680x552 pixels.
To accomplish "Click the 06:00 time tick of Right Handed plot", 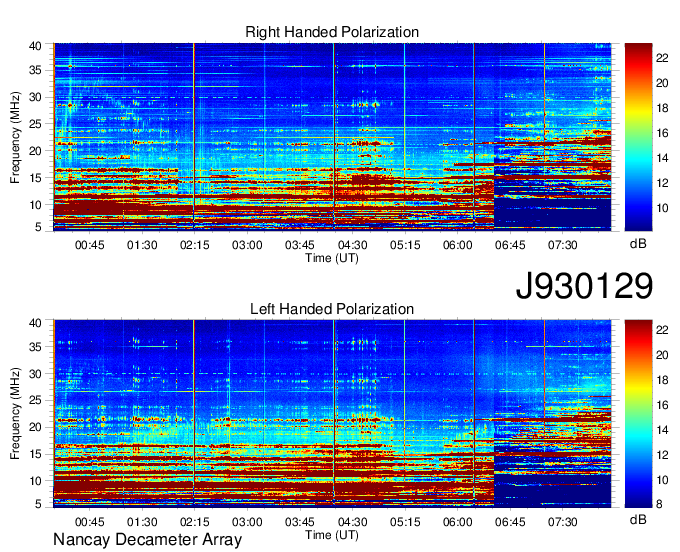I will 458,245.
